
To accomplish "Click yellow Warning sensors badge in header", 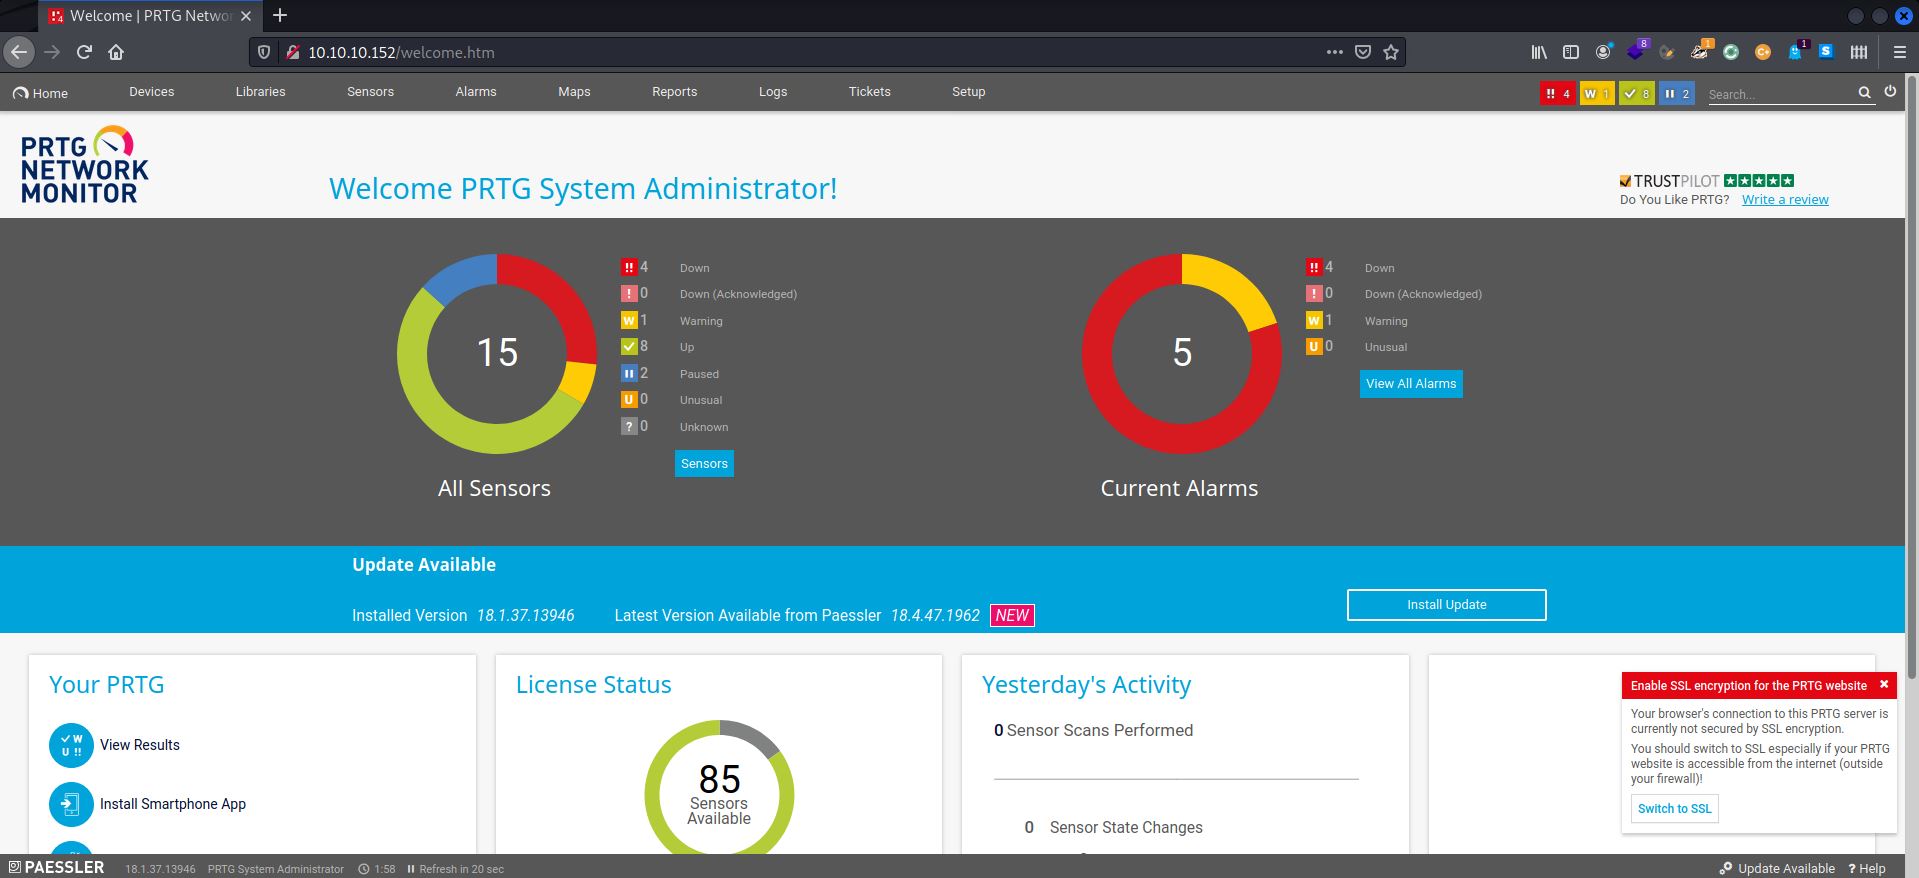I will coord(1597,94).
